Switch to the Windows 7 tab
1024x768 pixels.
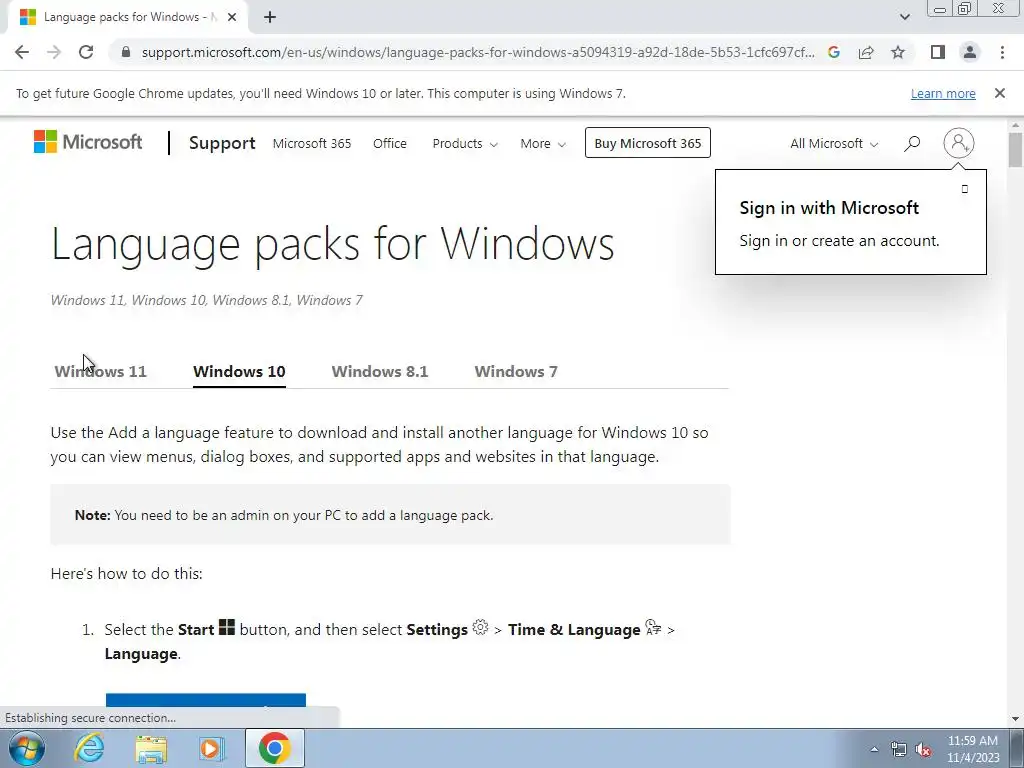[x=516, y=372]
